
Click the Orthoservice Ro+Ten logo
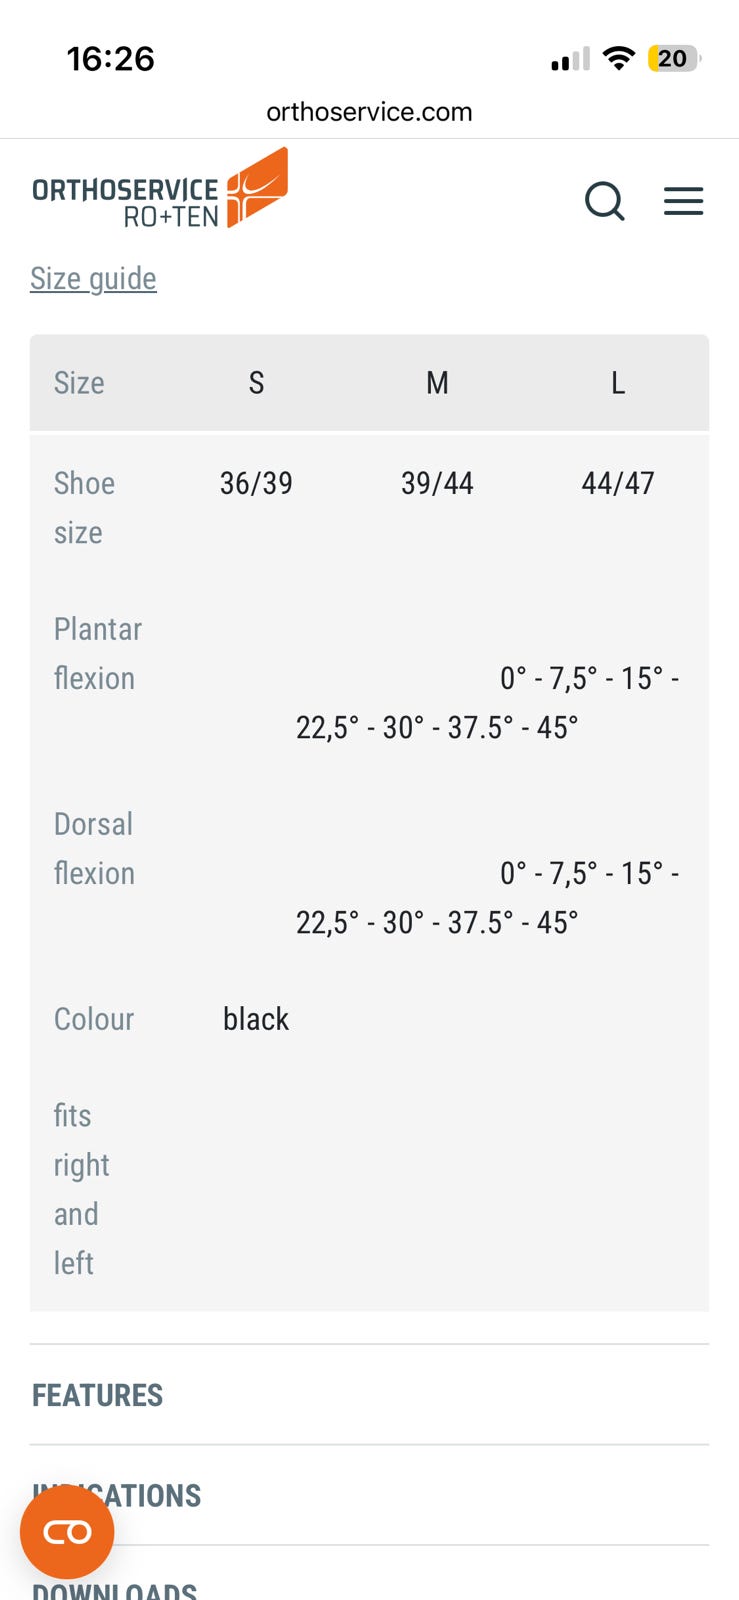pos(160,188)
